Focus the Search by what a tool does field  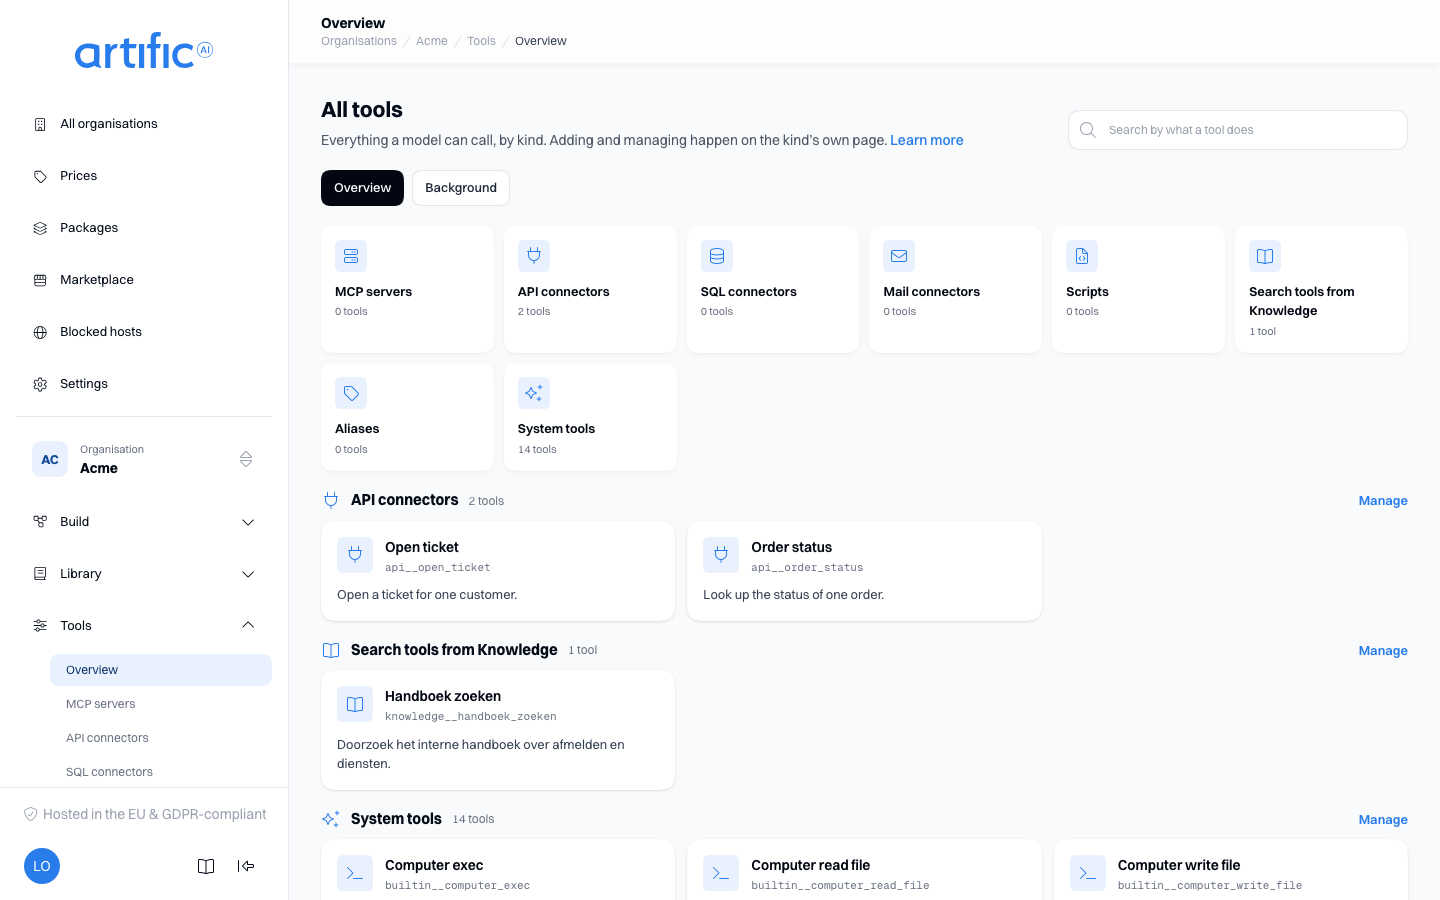point(1238,130)
